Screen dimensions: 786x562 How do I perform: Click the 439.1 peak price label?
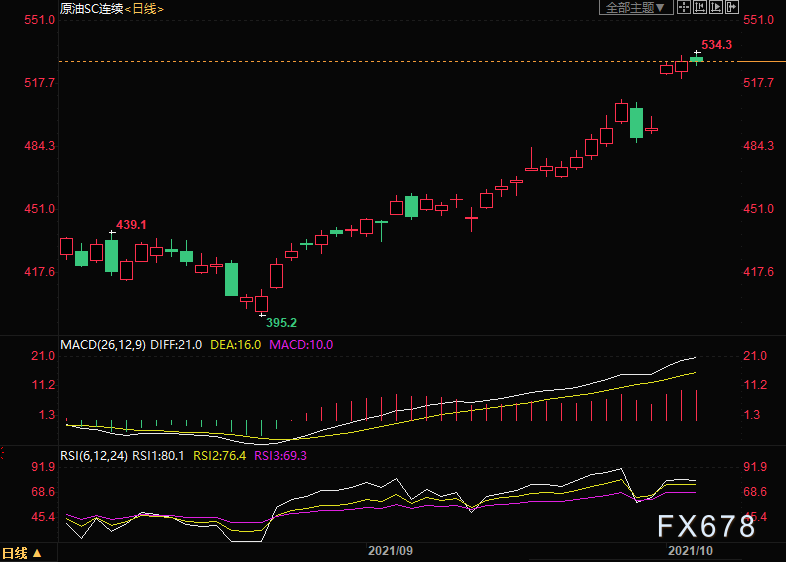point(131,225)
